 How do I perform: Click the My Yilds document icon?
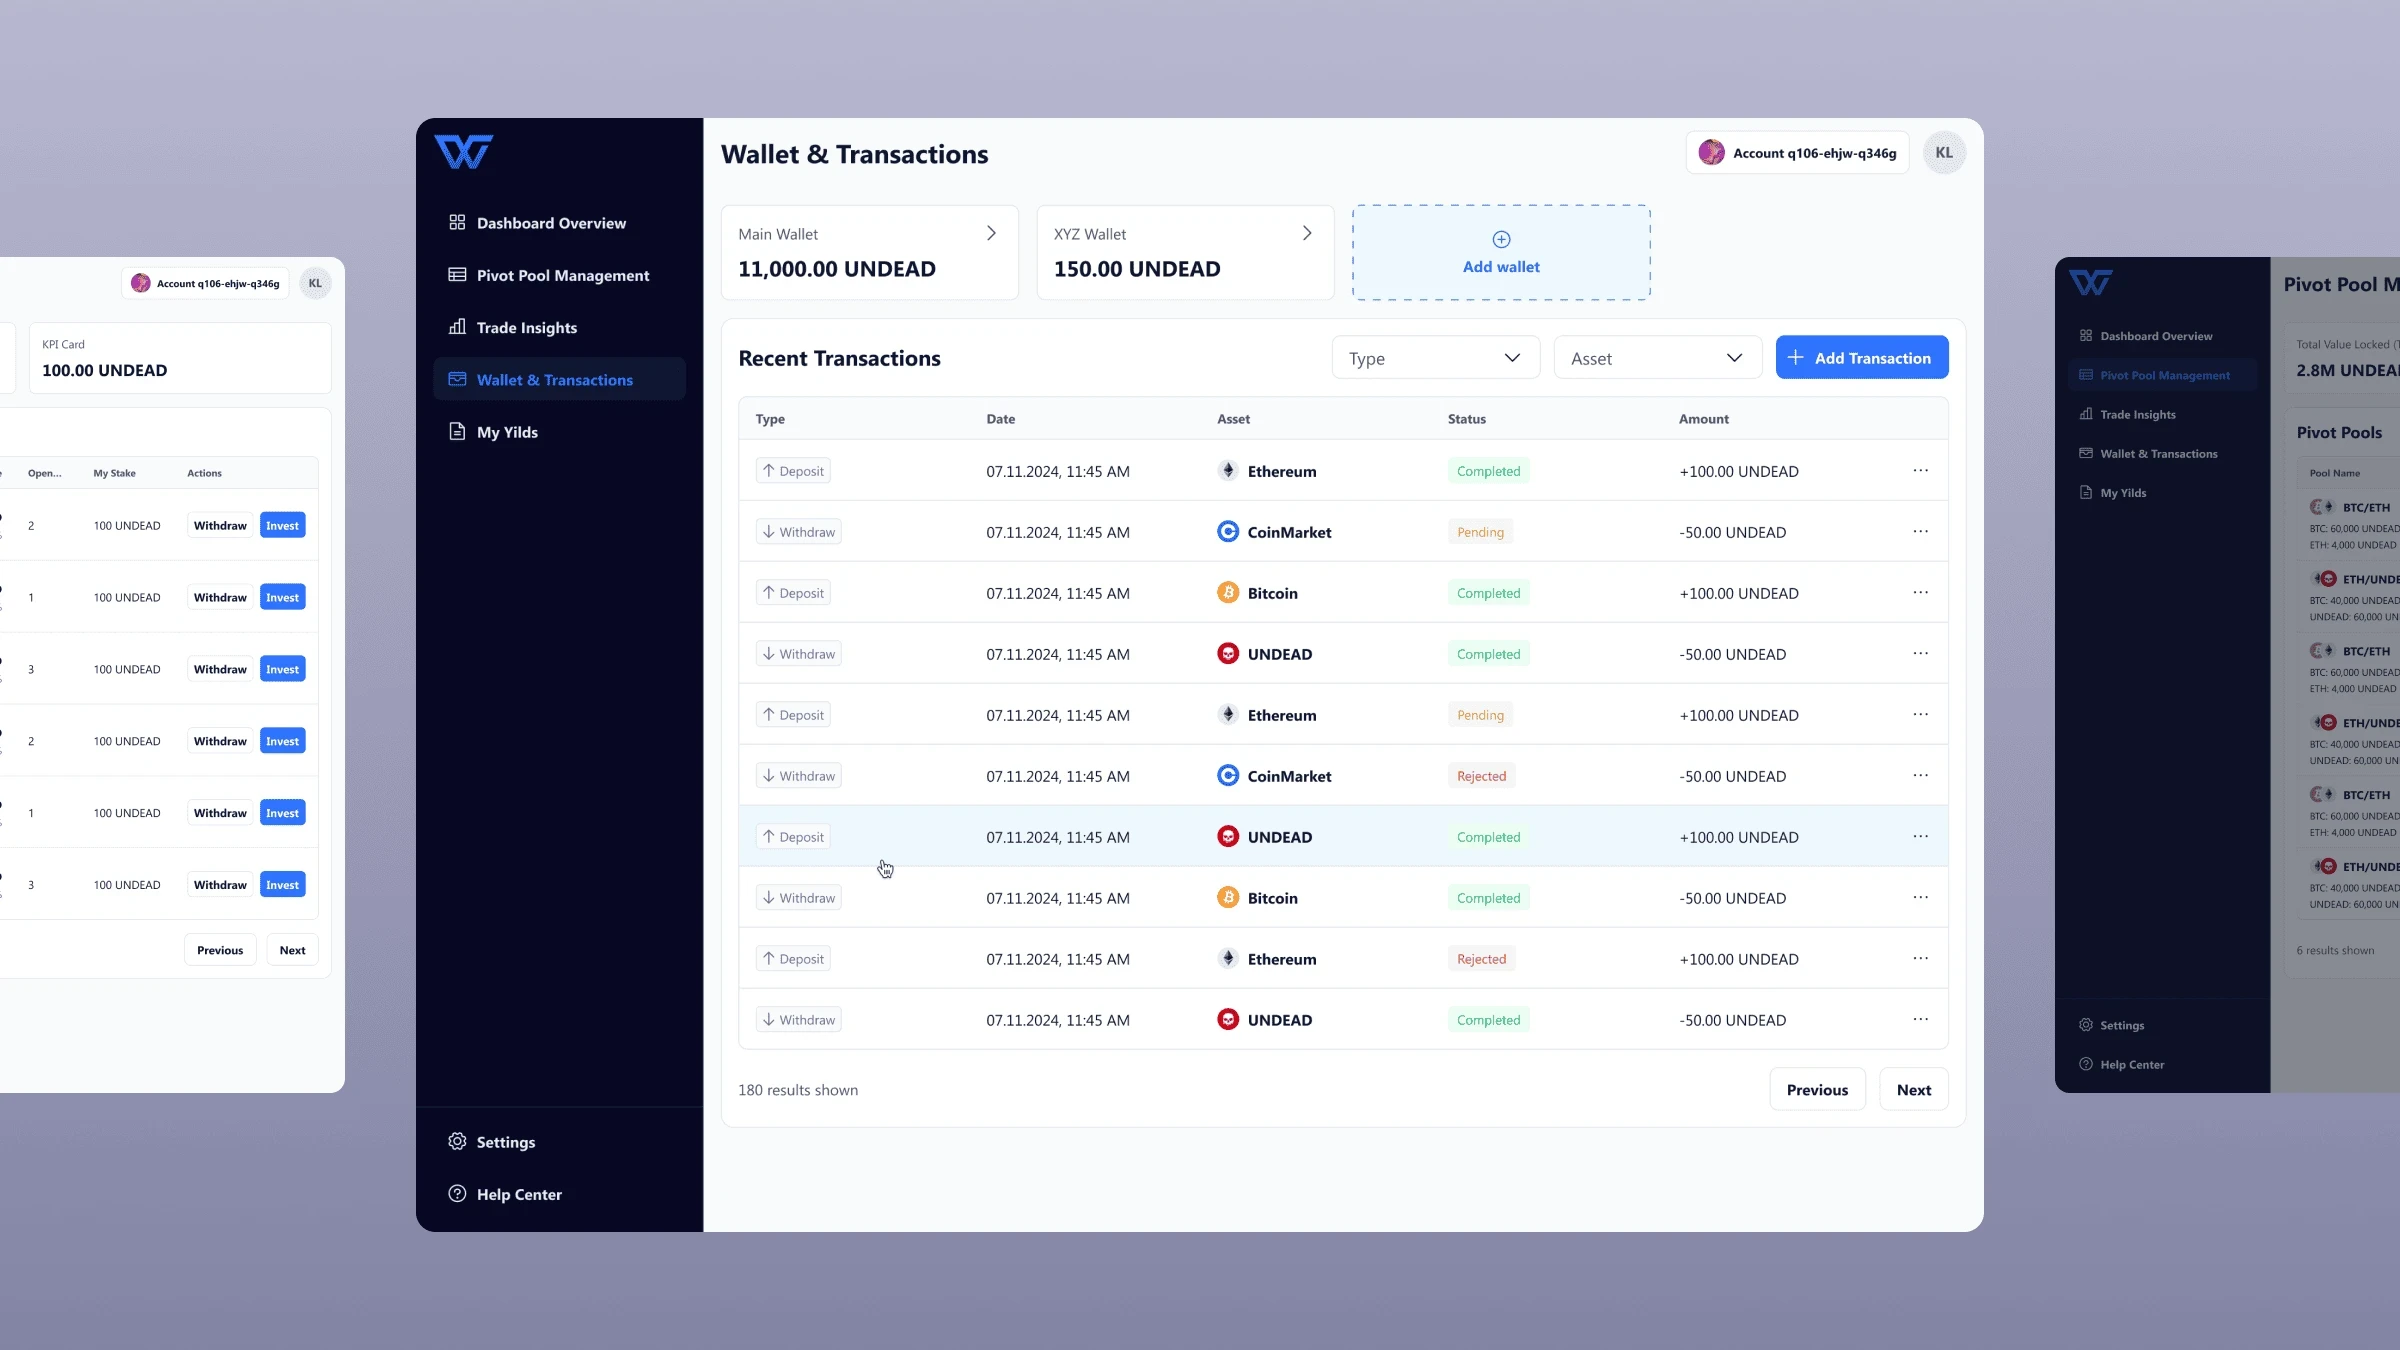click(x=457, y=431)
